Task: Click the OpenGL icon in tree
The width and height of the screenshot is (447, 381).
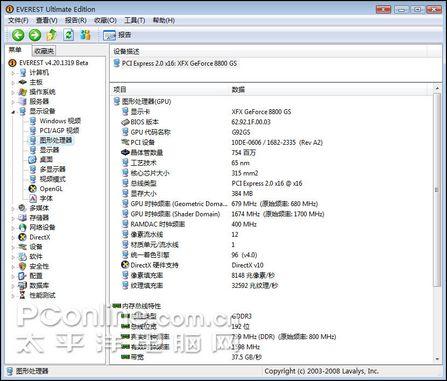Action: click(32, 189)
